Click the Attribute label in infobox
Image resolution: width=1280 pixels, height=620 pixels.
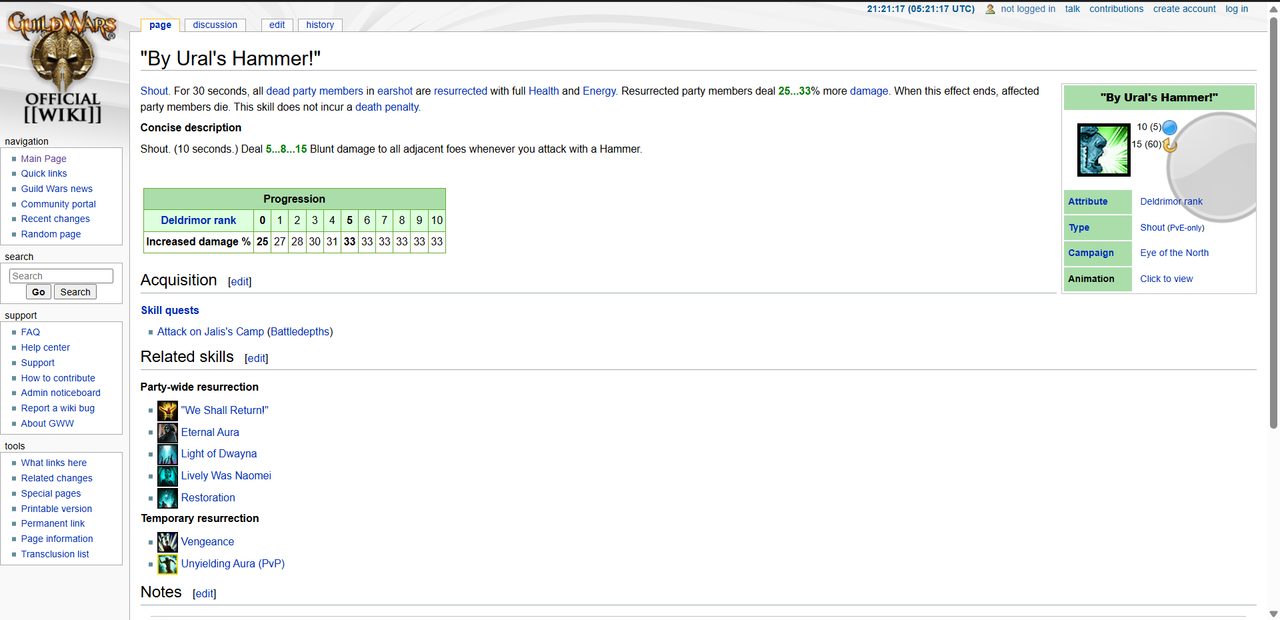click(x=1088, y=201)
